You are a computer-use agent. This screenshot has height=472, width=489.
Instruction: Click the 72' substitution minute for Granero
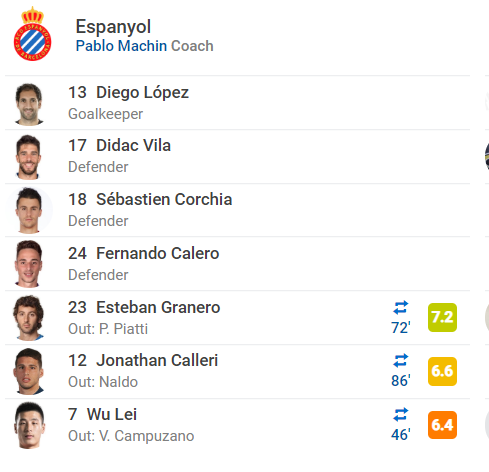tap(401, 328)
